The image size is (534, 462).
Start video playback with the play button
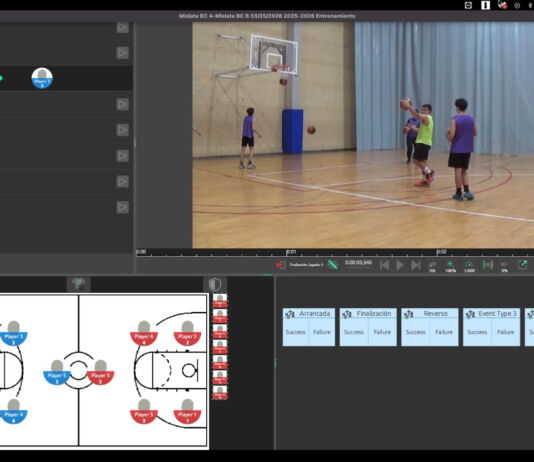click(x=400, y=265)
